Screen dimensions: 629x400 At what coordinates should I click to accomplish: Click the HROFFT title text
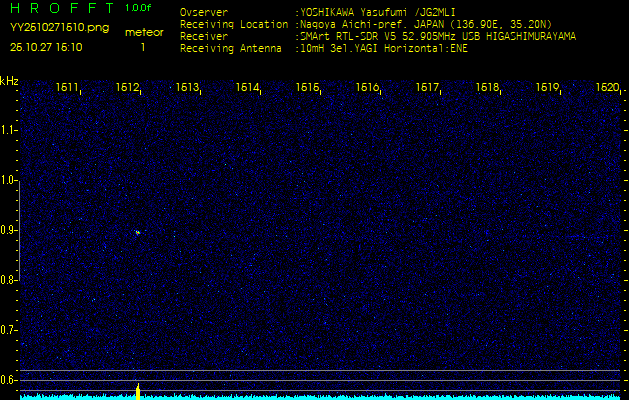61,8
